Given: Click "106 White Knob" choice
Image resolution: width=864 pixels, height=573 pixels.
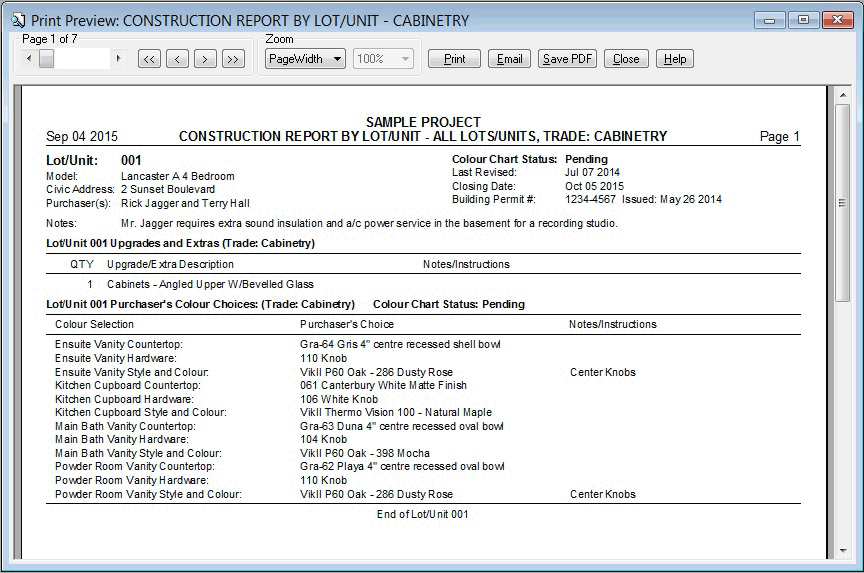Looking at the screenshot, I should pos(339,399).
